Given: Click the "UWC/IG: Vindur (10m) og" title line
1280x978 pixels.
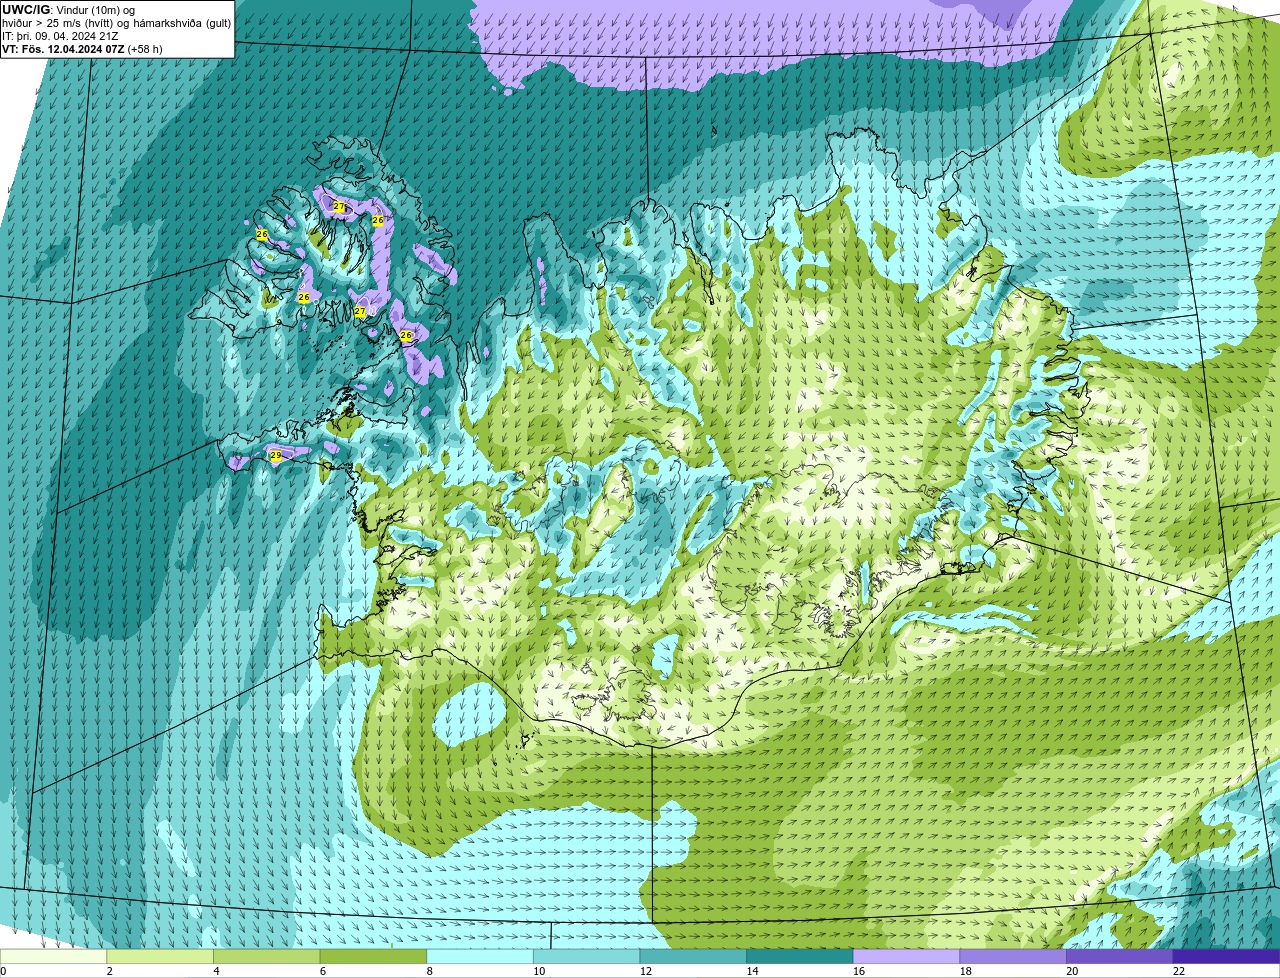Looking at the screenshot, I should (x=68, y=10).
